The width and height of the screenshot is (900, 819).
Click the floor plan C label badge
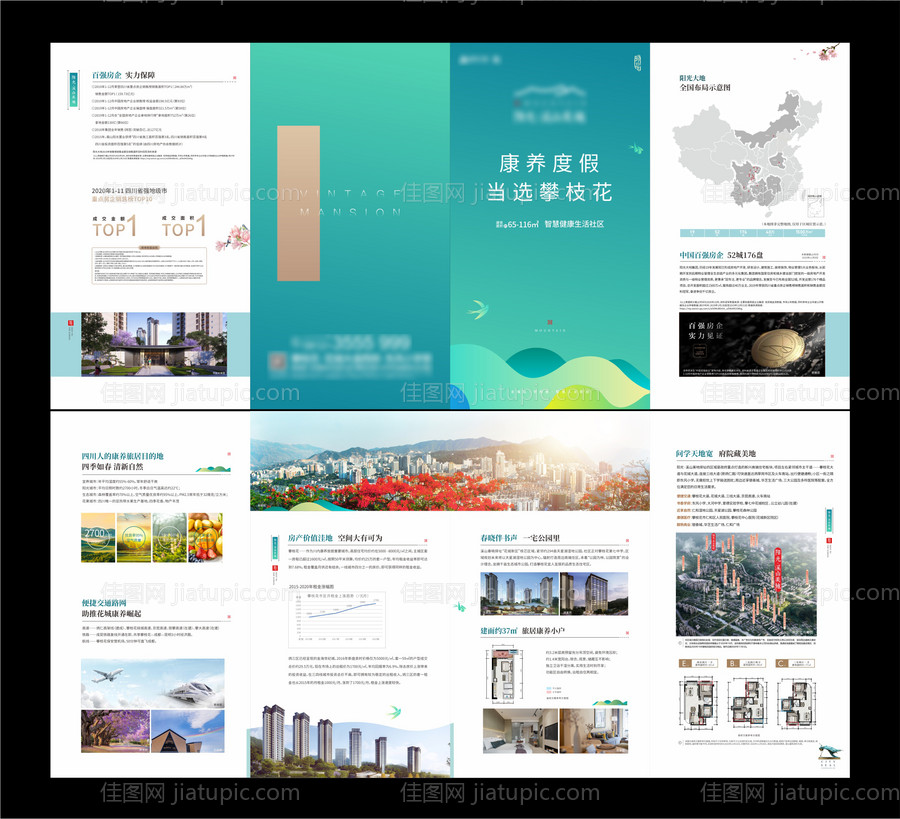[x=780, y=663]
